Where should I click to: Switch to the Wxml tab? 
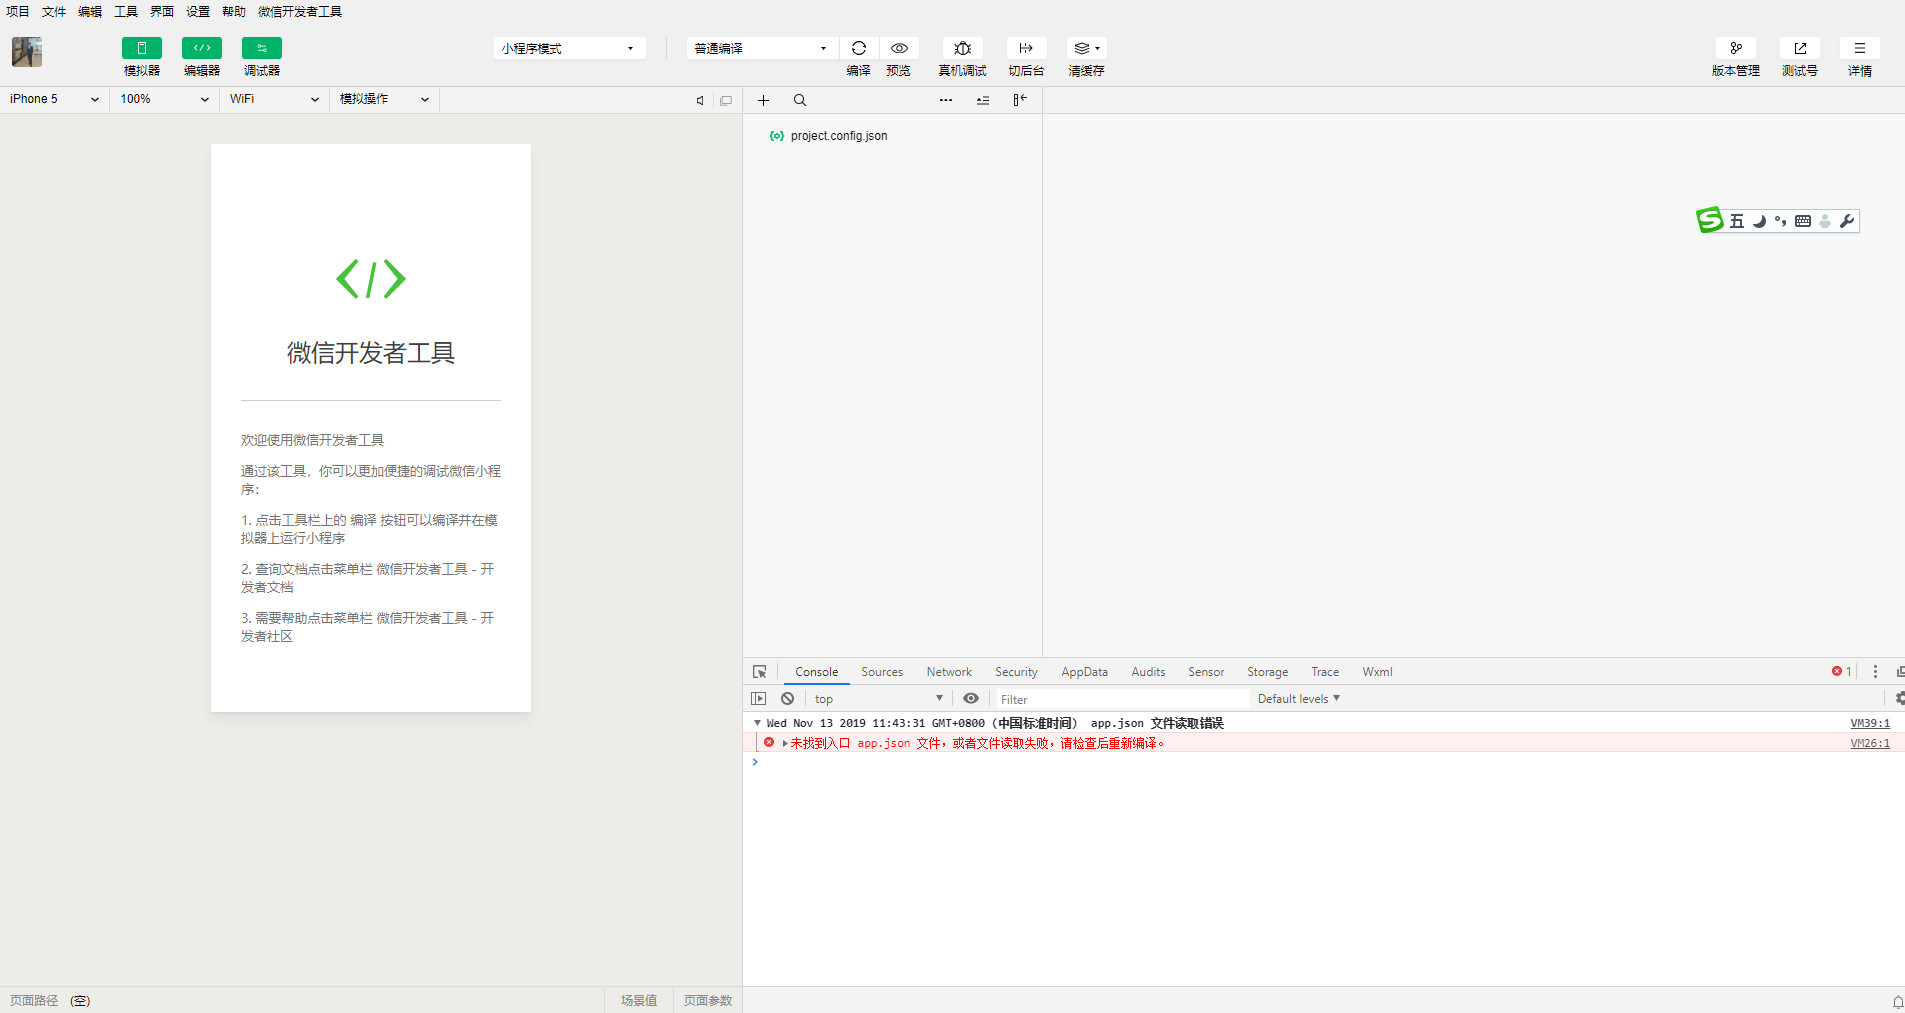pyautogui.click(x=1377, y=672)
